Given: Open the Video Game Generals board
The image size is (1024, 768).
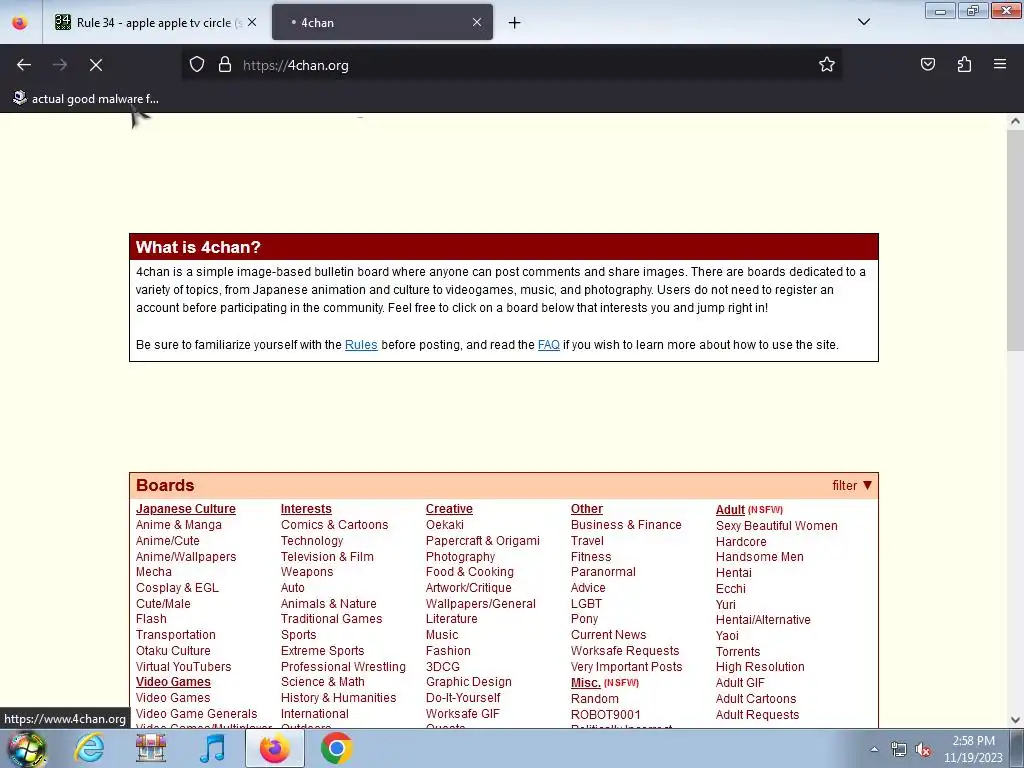Looking at the screenshot, I should 197,714.
